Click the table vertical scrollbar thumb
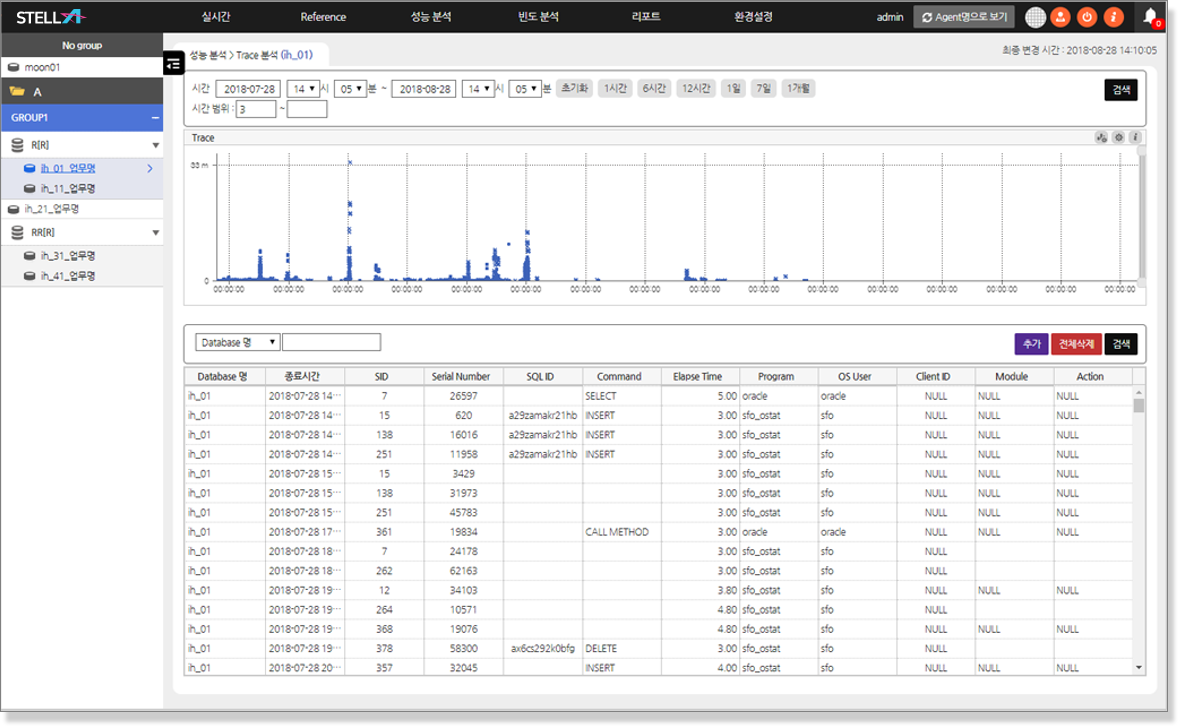 [1139, 406]
